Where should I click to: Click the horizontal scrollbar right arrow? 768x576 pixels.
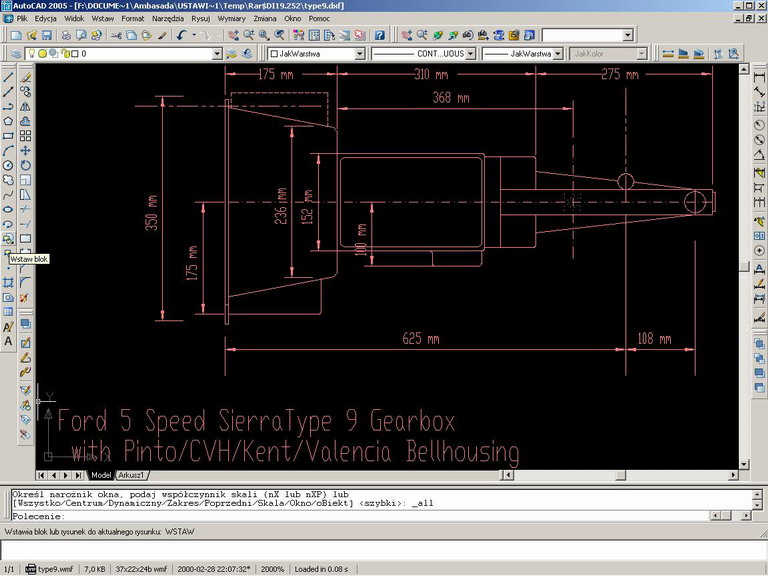click(733, 475)
